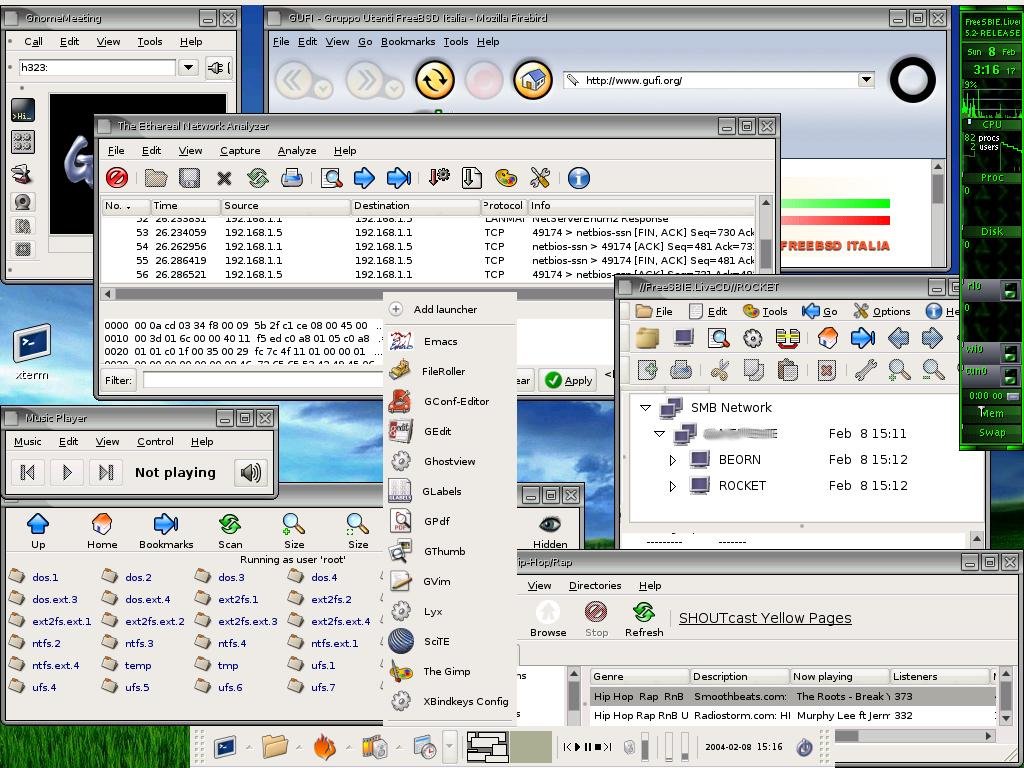Expand the ROCKET host node
The image size is (1024, 768).
coord(673,487)
